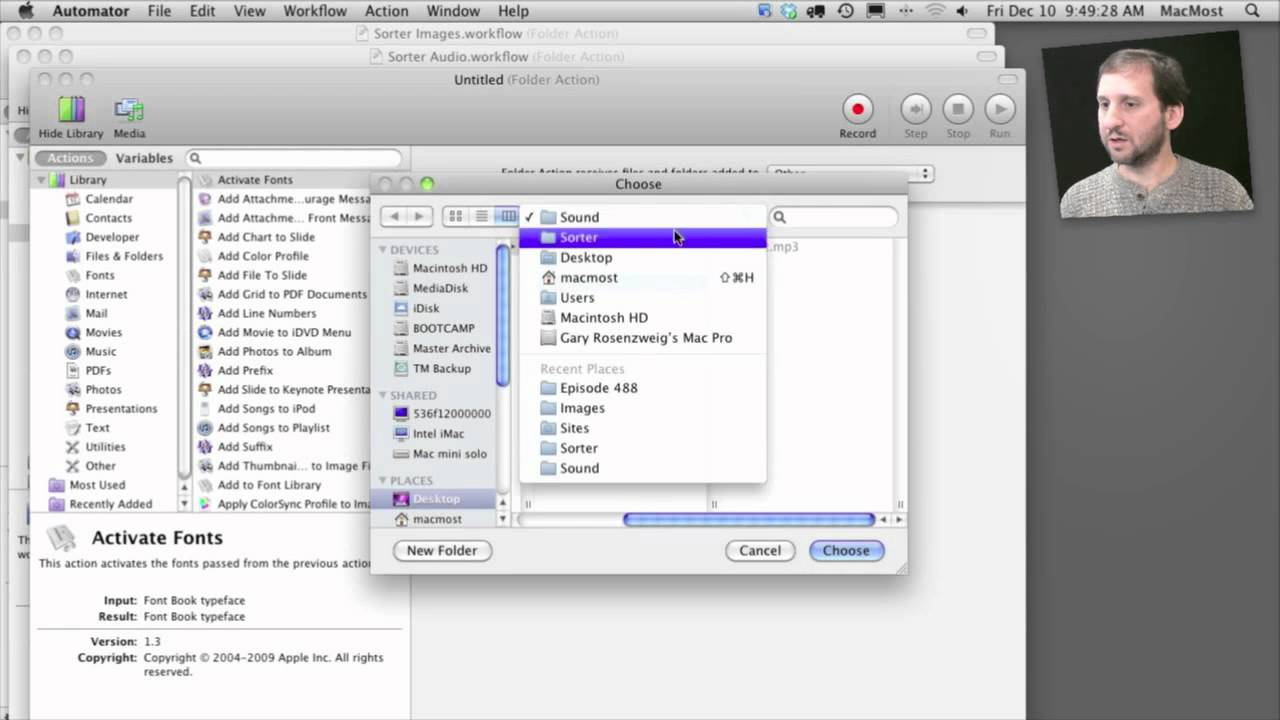This screenshot has height=720, width=1280.
Task: Open the Workflow menu
Action: (315, 11)
